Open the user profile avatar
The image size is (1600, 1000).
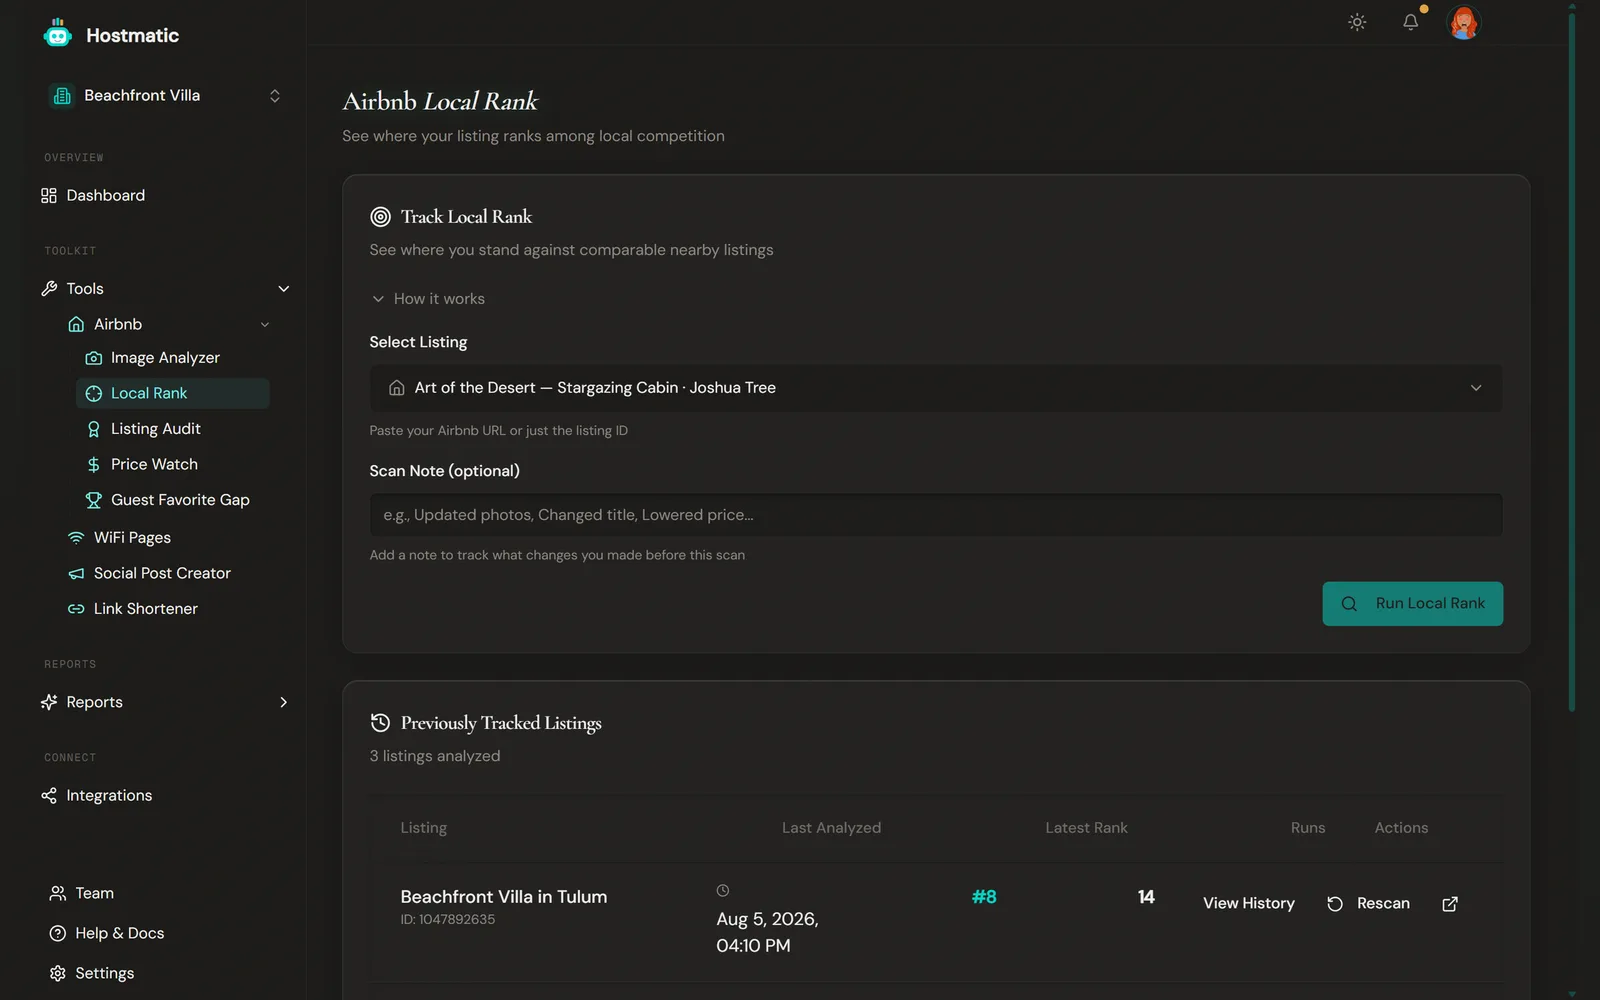pyautogui.click(x=1464, y=22)
